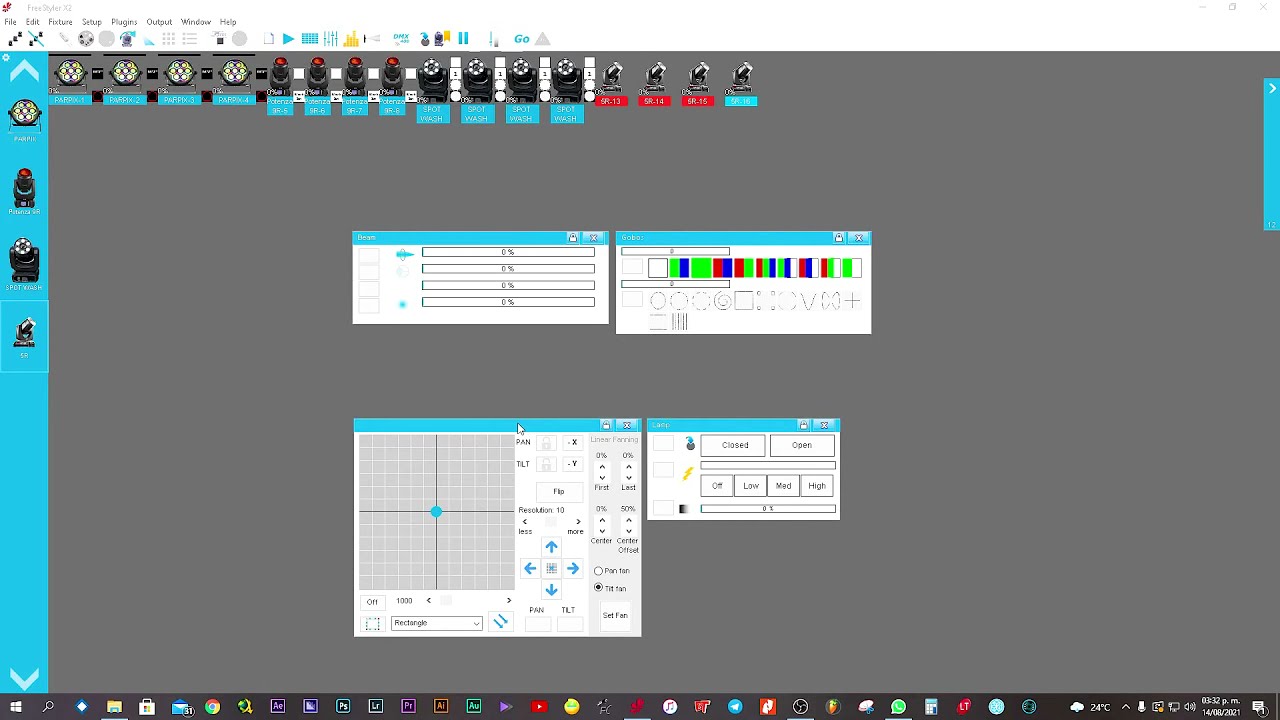Screen dimensions: 1280x720
Task: Select the SR-14 moving head fixture
Action: point(655,84)
